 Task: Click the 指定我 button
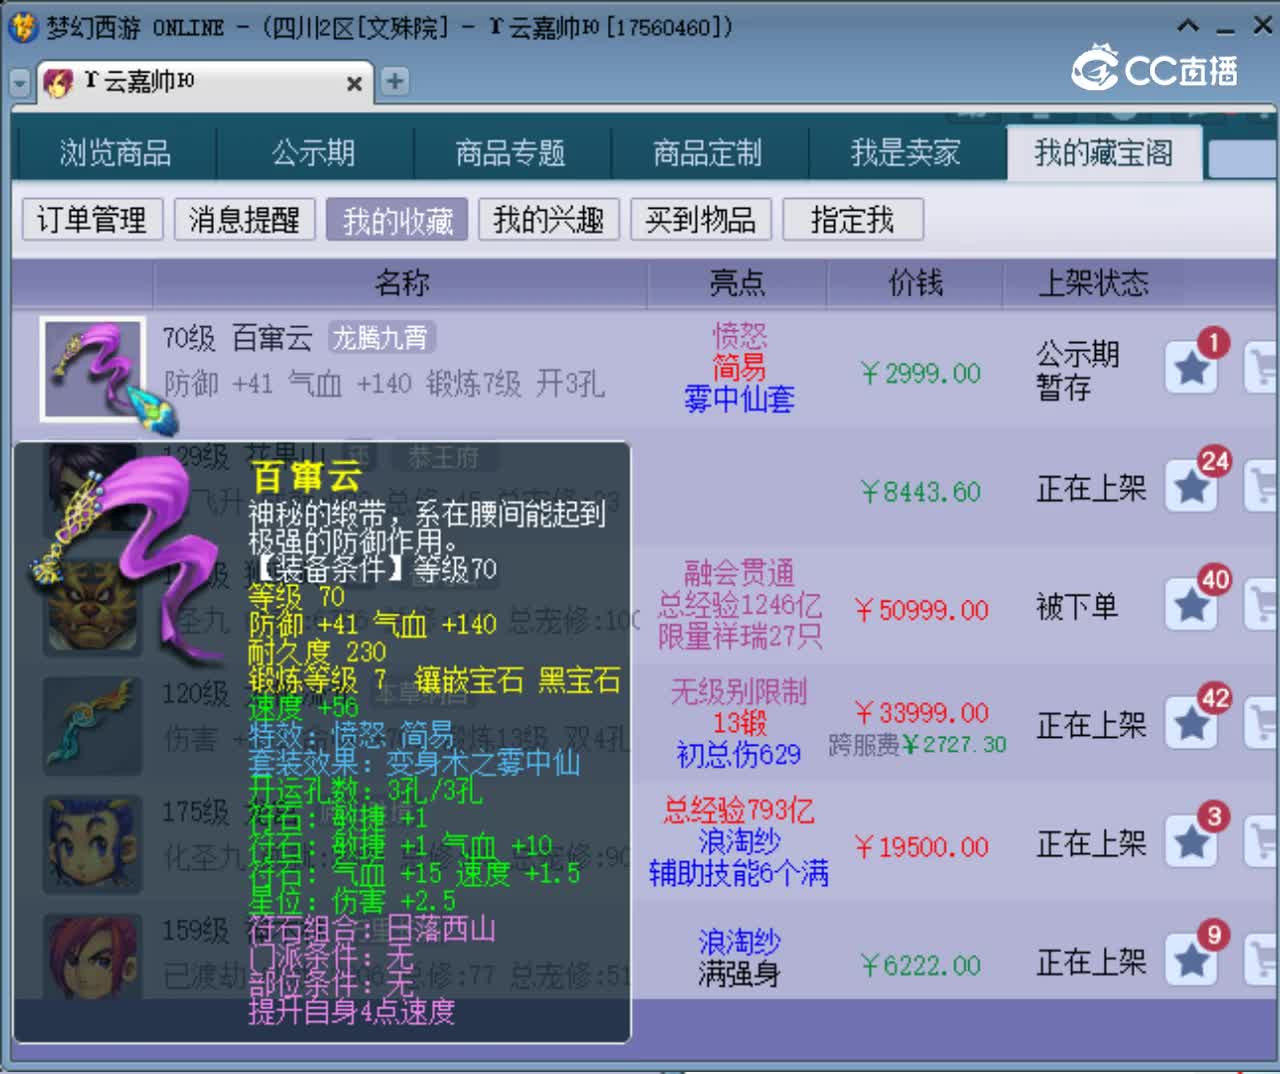(x=853, y=219)
